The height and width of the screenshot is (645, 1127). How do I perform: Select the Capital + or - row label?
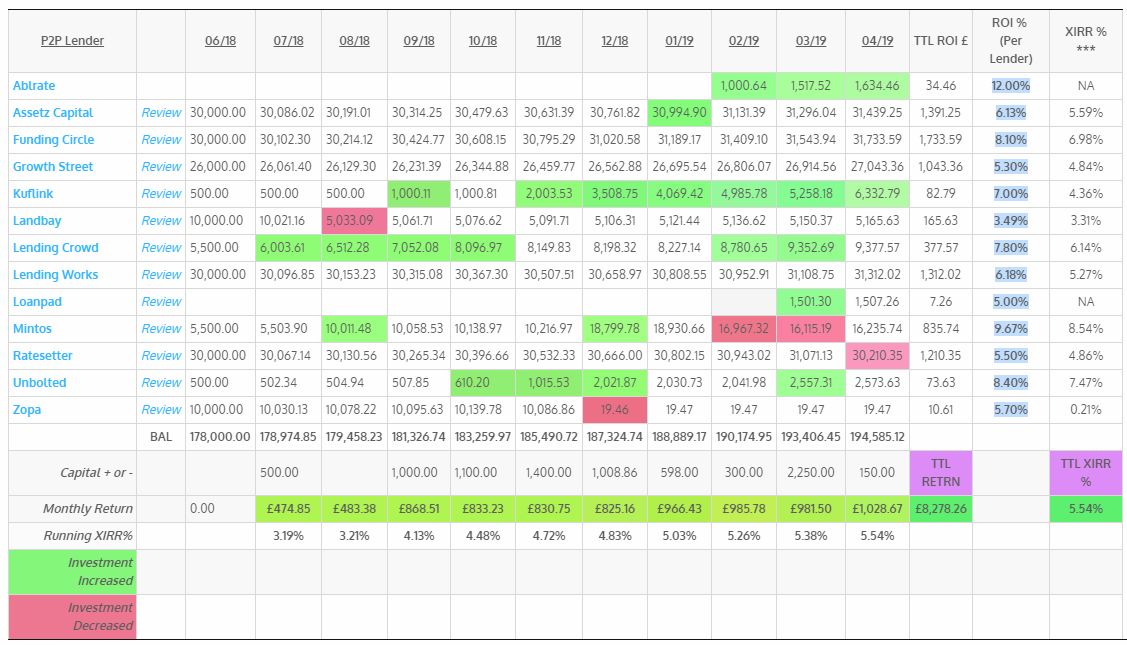[x=96, y=472]
